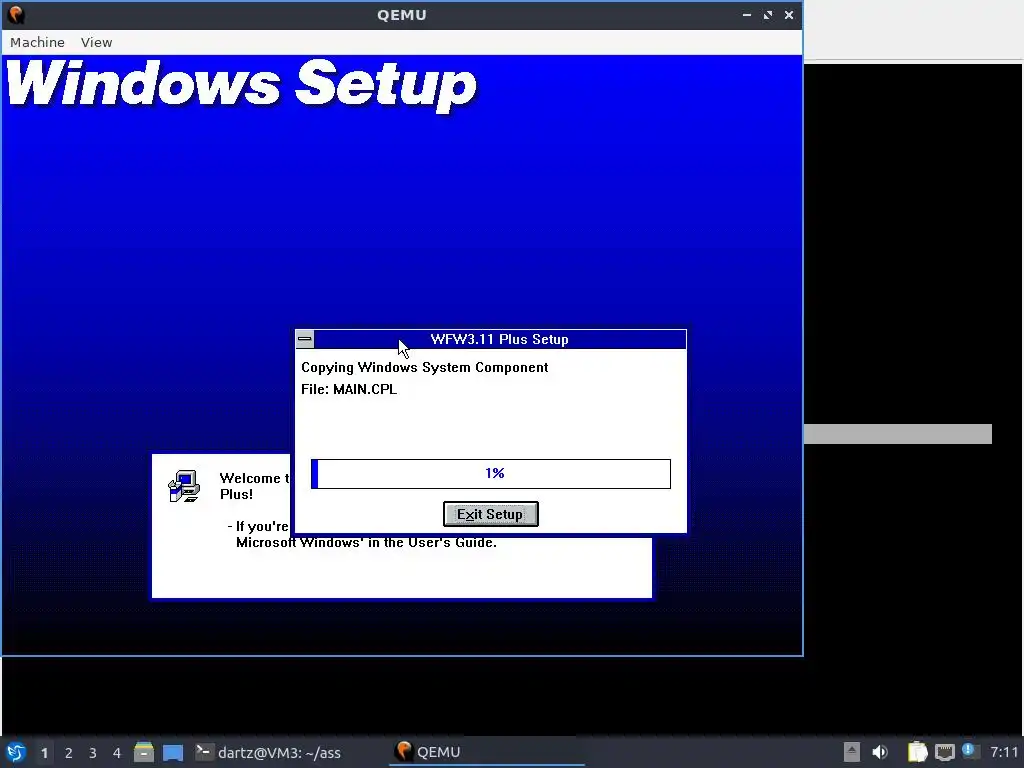This screenshot has height=768, width=1024.
Task: Open the volume control tray icon
Action: [x=880, y=752]
